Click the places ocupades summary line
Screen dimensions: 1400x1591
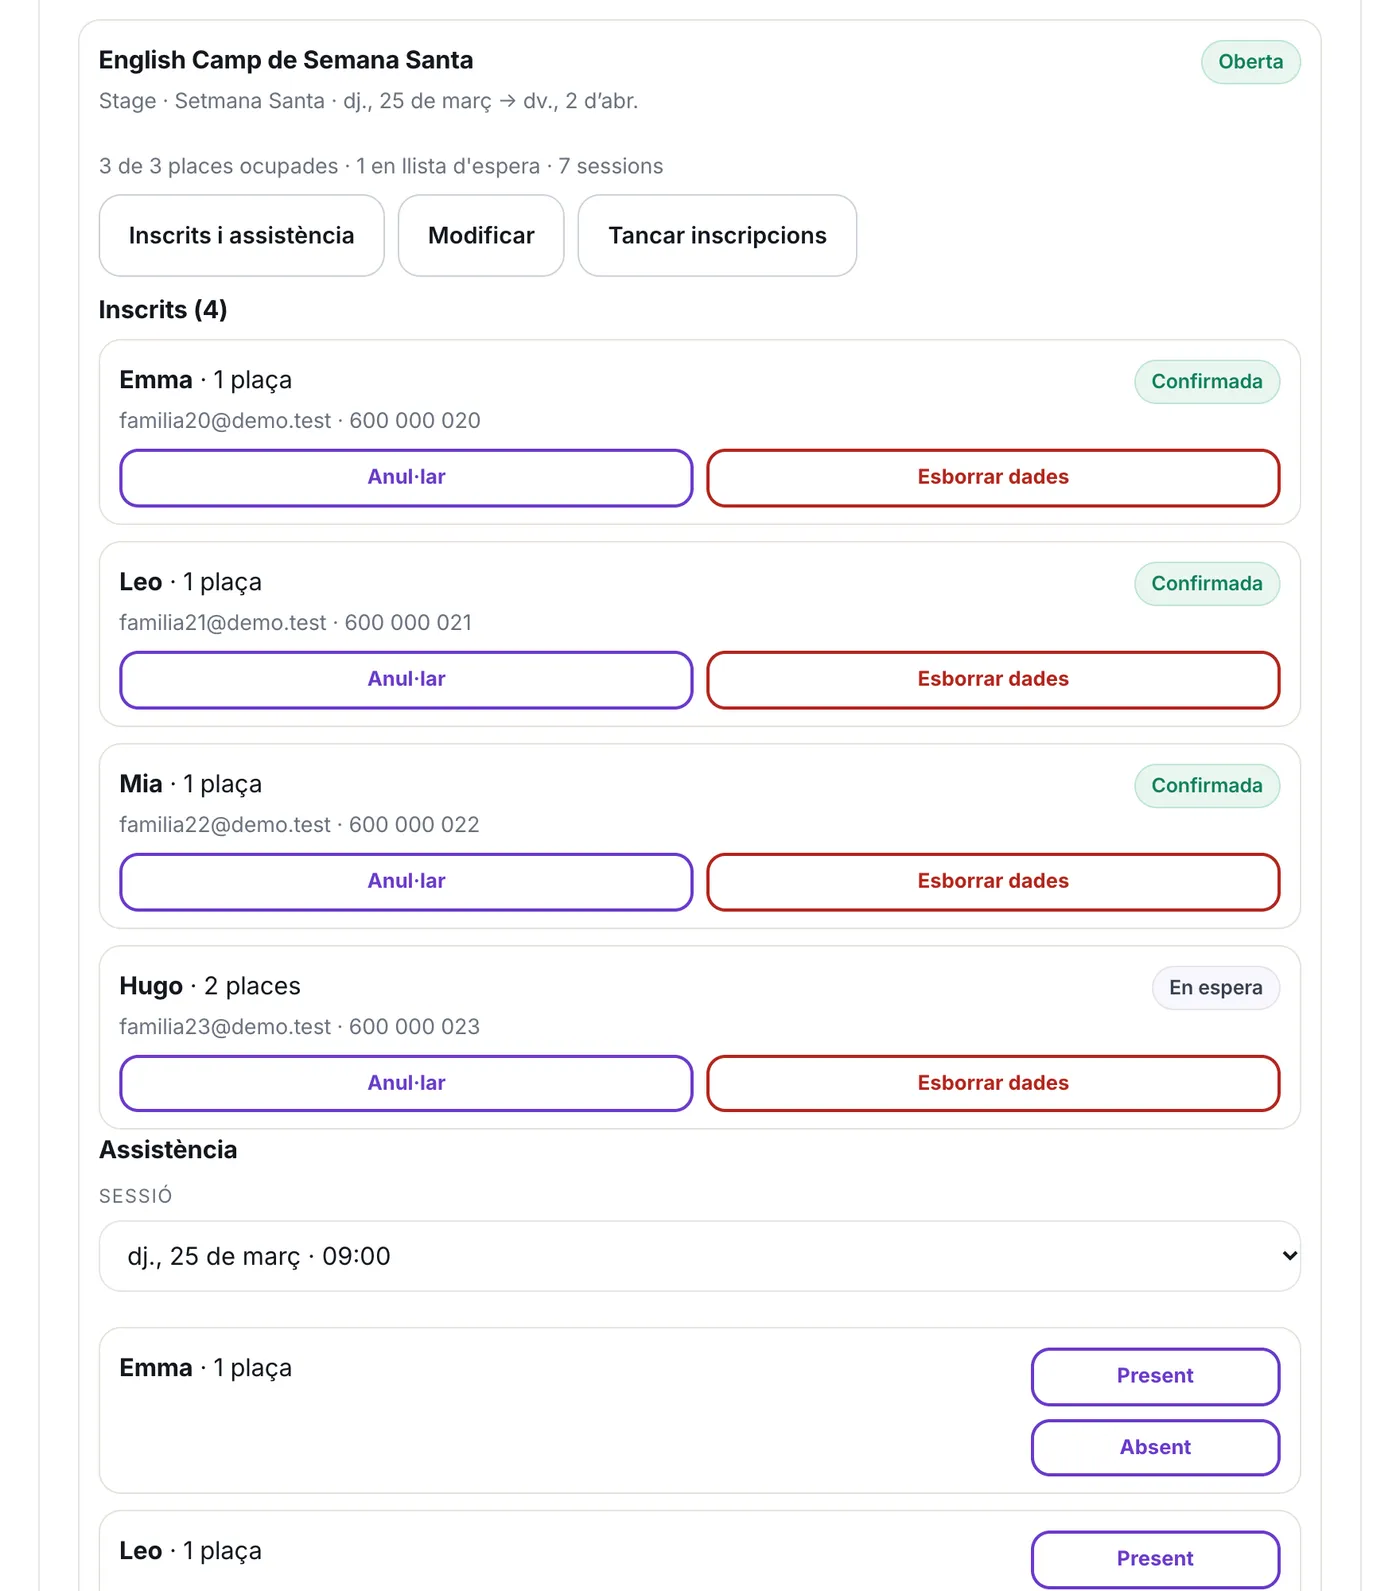pyautogui.click(x=381, y=166)
